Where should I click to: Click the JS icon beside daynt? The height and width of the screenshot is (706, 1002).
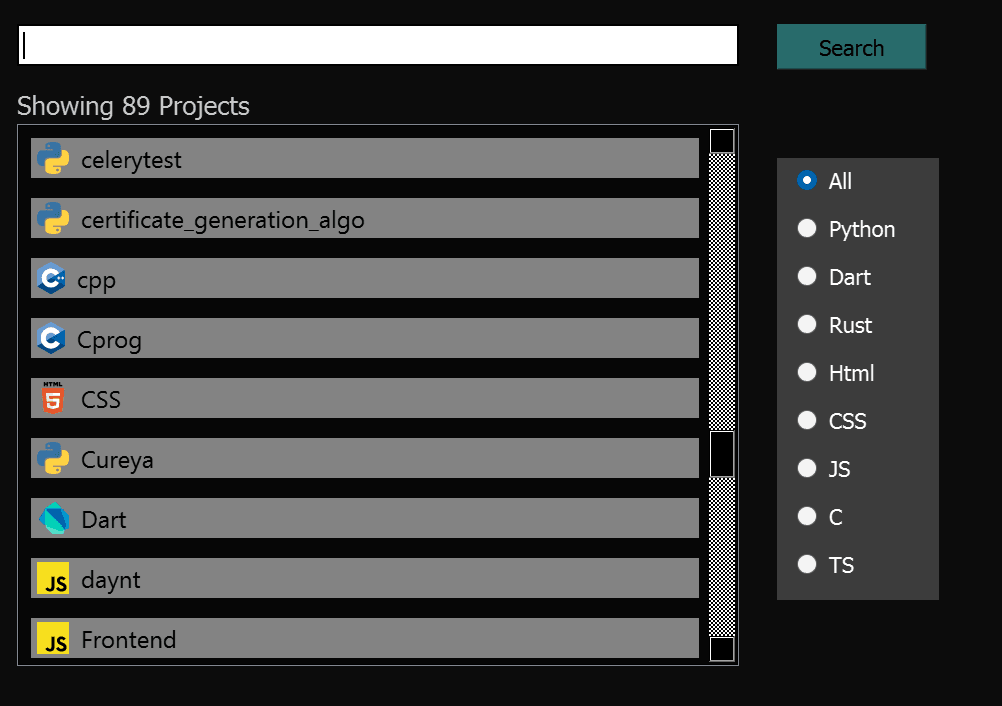tap(53, 578)
